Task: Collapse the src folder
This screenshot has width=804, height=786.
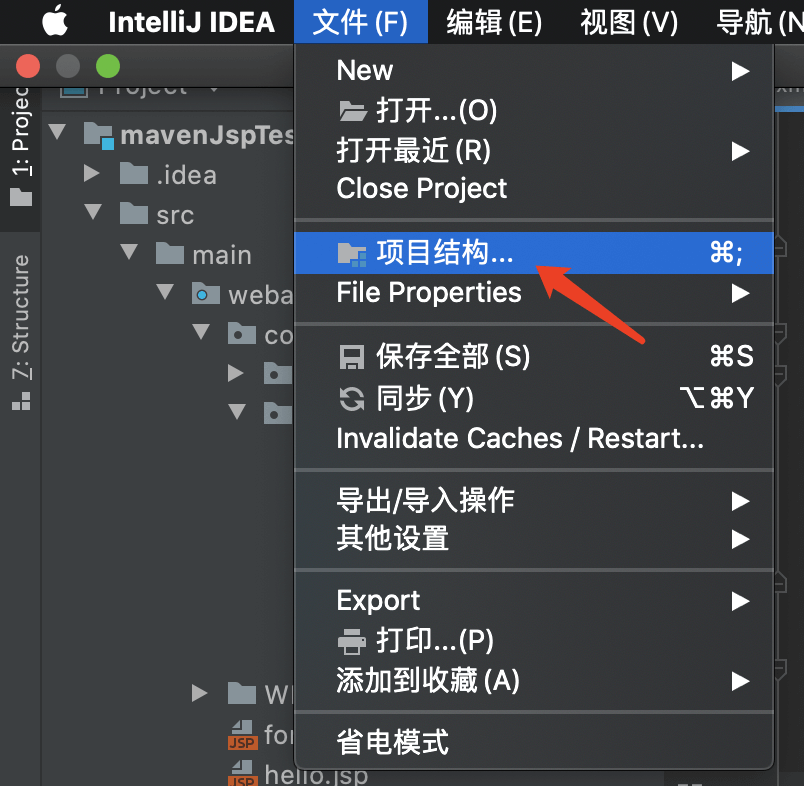Action: pyautogui.click(x=93, y=212)
